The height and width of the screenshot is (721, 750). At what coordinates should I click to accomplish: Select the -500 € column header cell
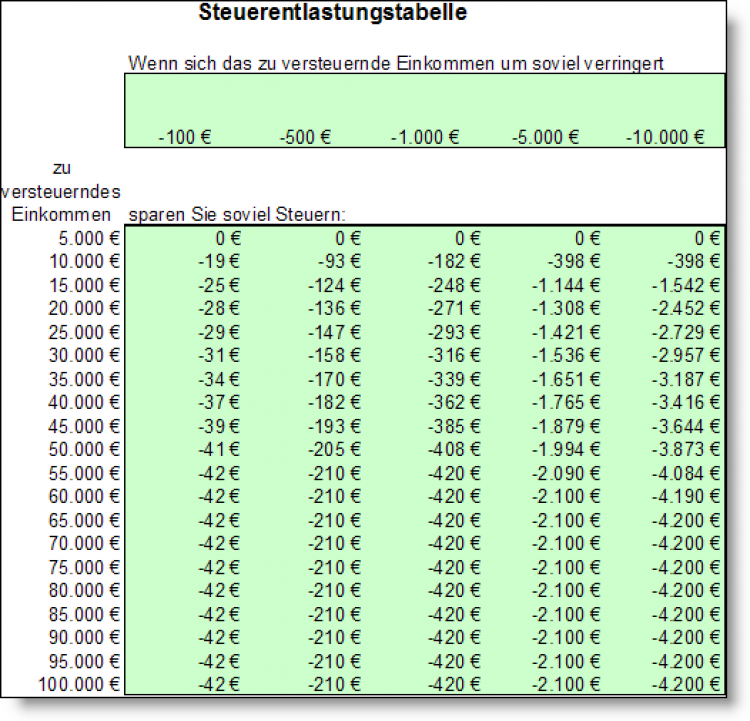(x=305, y=137)
